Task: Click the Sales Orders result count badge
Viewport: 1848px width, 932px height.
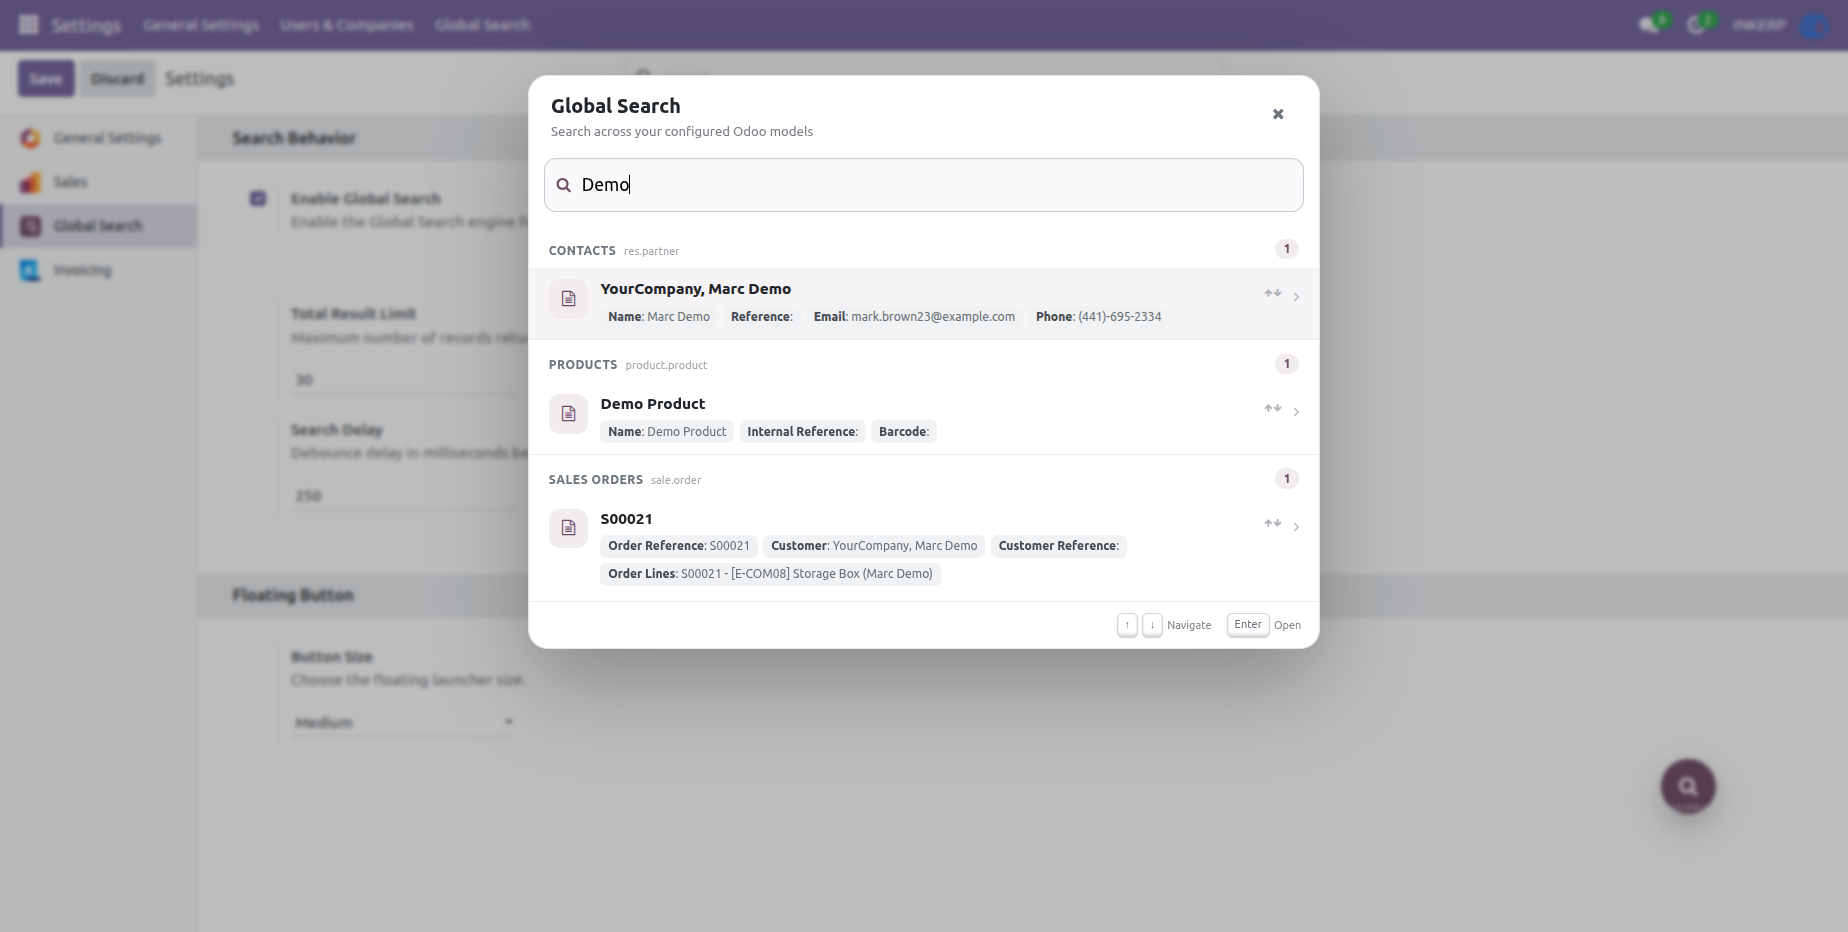Action: pyautogui.click(x=1287, y=479)
